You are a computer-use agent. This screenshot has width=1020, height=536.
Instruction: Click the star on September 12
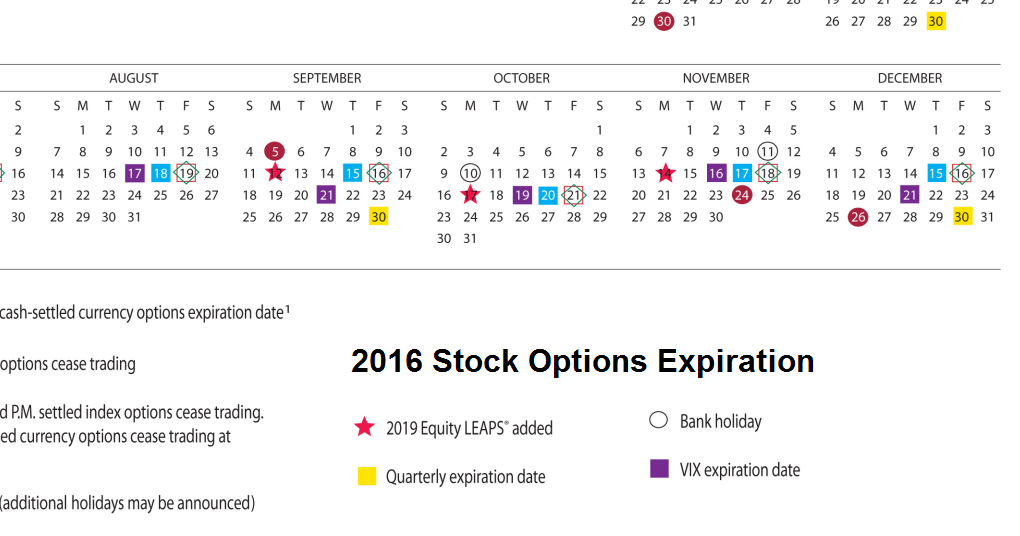coord(276,173)
